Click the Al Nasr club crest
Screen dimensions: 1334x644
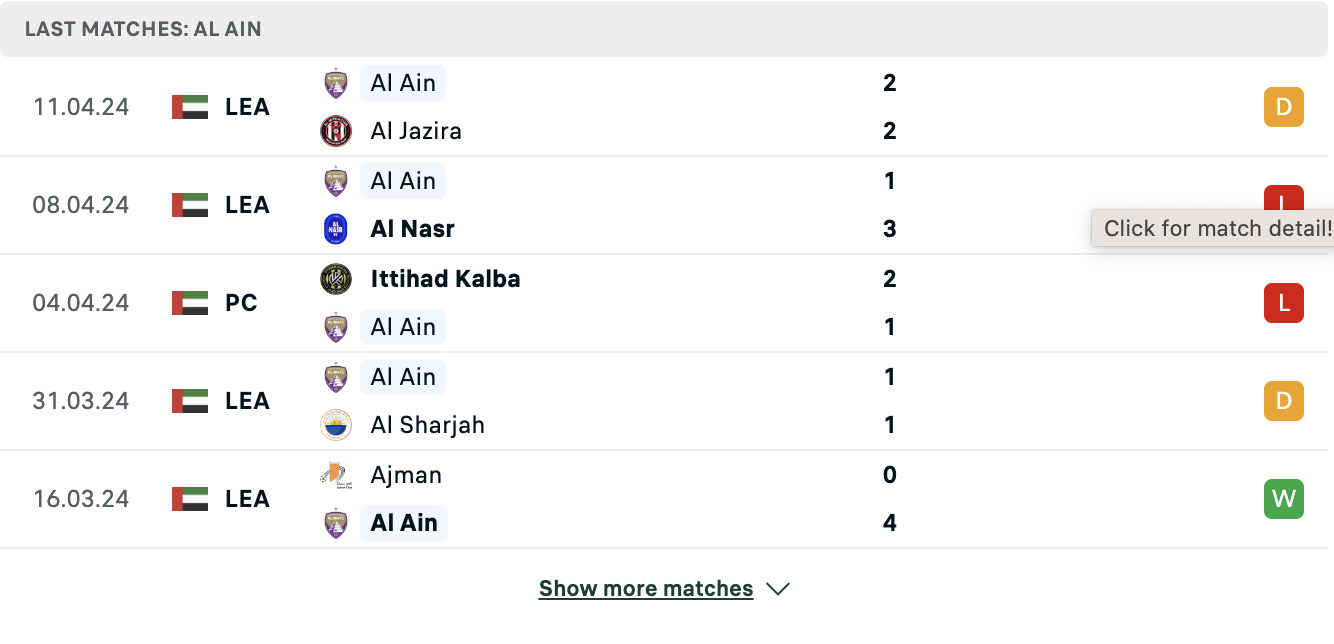coord(336,229)
